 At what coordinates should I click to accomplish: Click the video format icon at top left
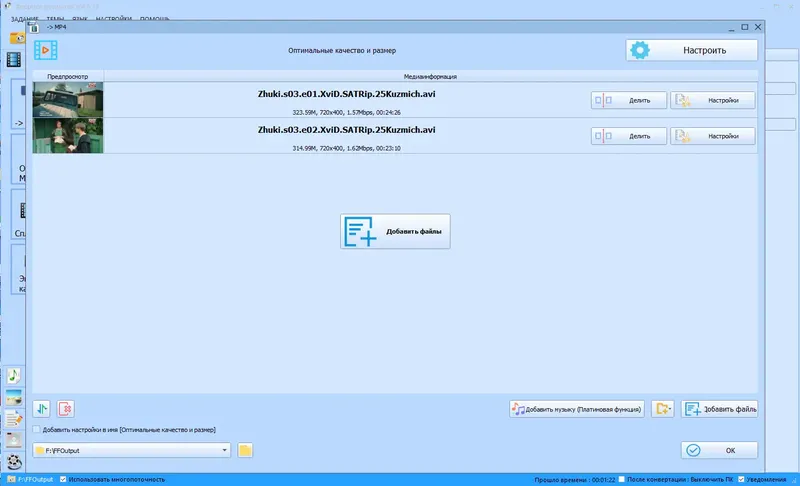point(45,50)
